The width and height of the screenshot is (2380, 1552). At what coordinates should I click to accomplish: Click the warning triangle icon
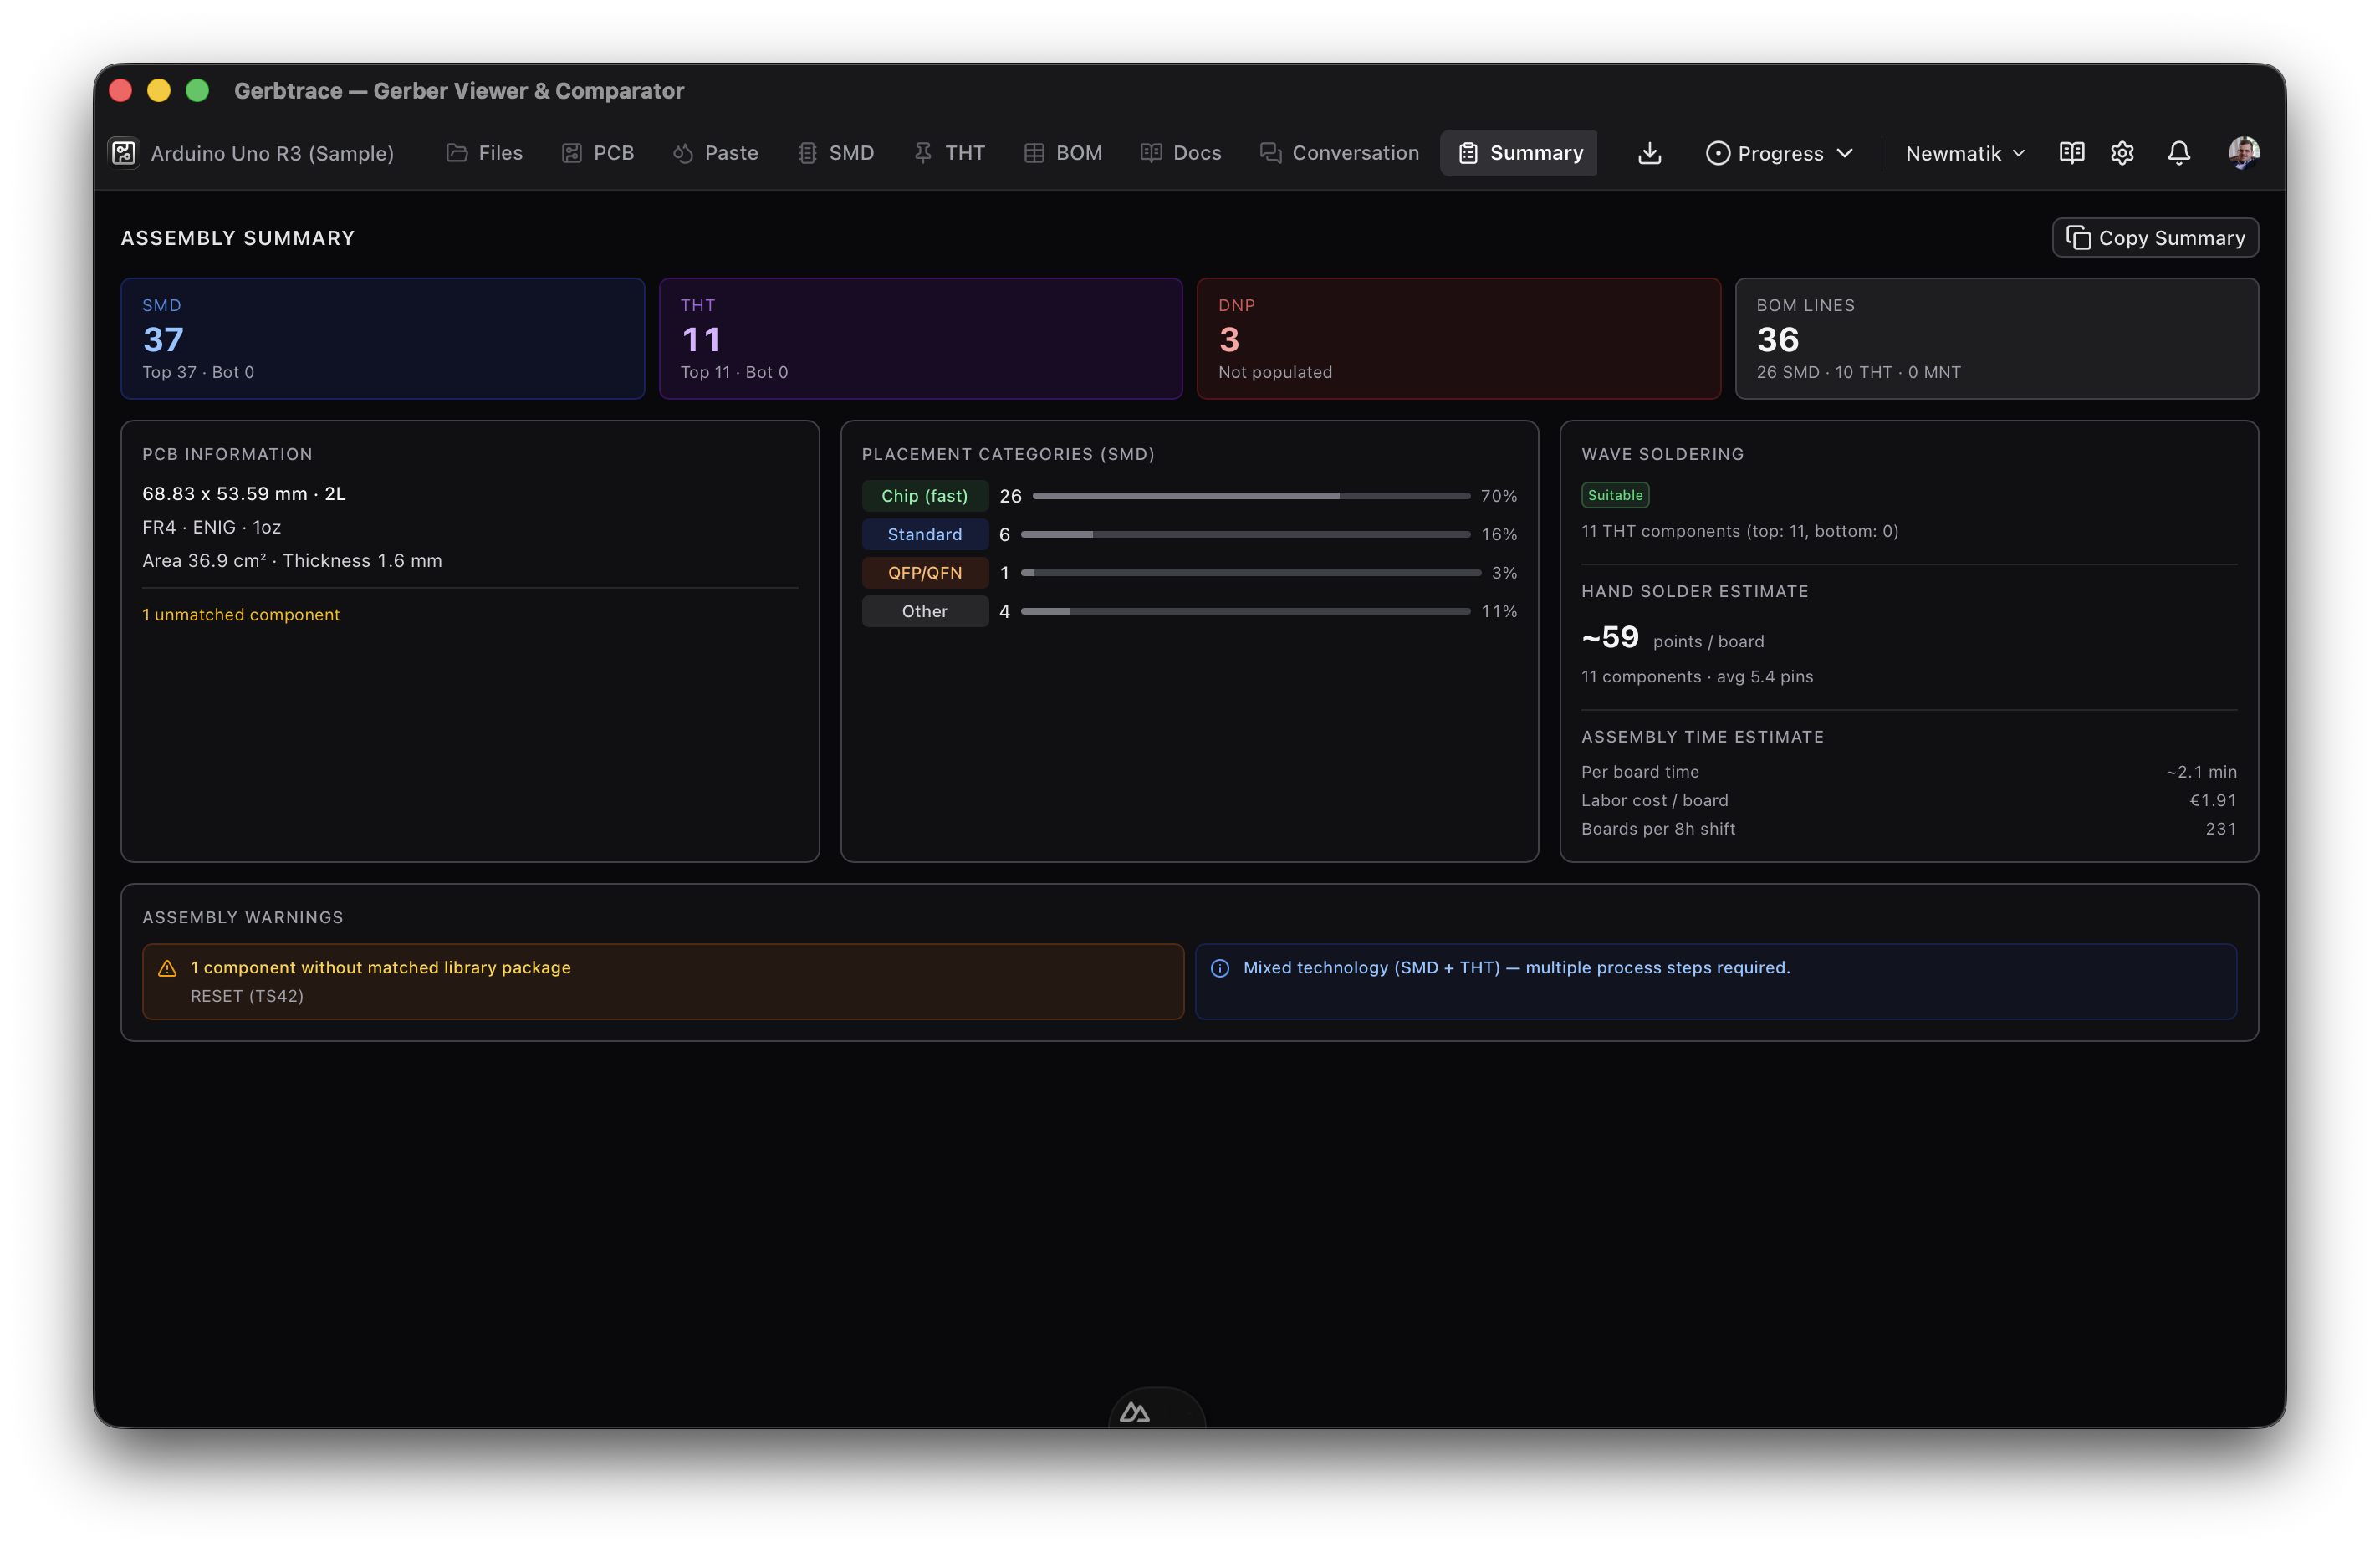pos(167,968)
